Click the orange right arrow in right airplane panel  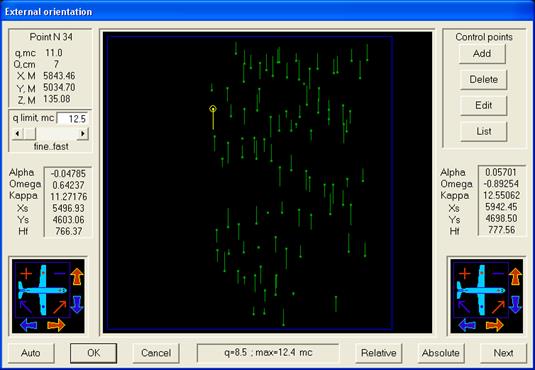point(495,325)
